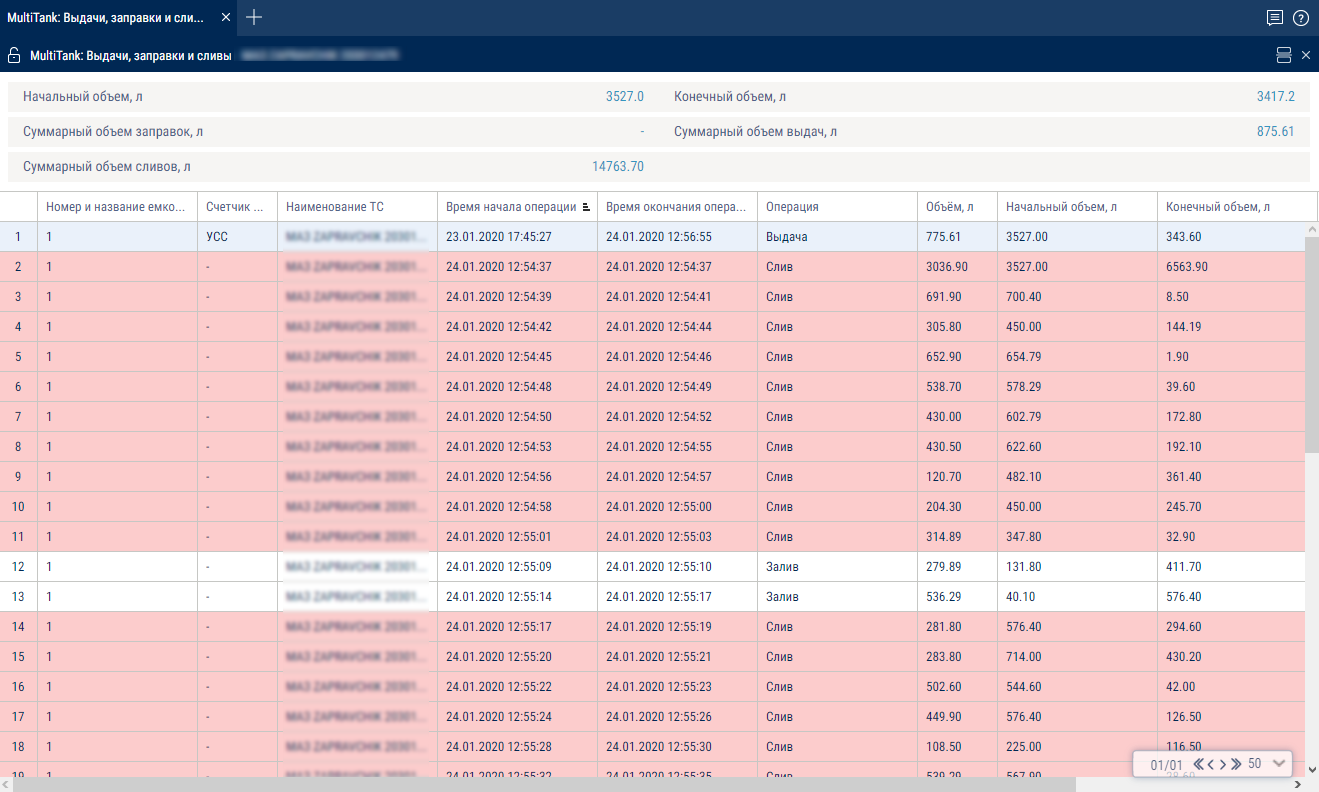Click end volume cell 172.80

(x=1231, y=417)
